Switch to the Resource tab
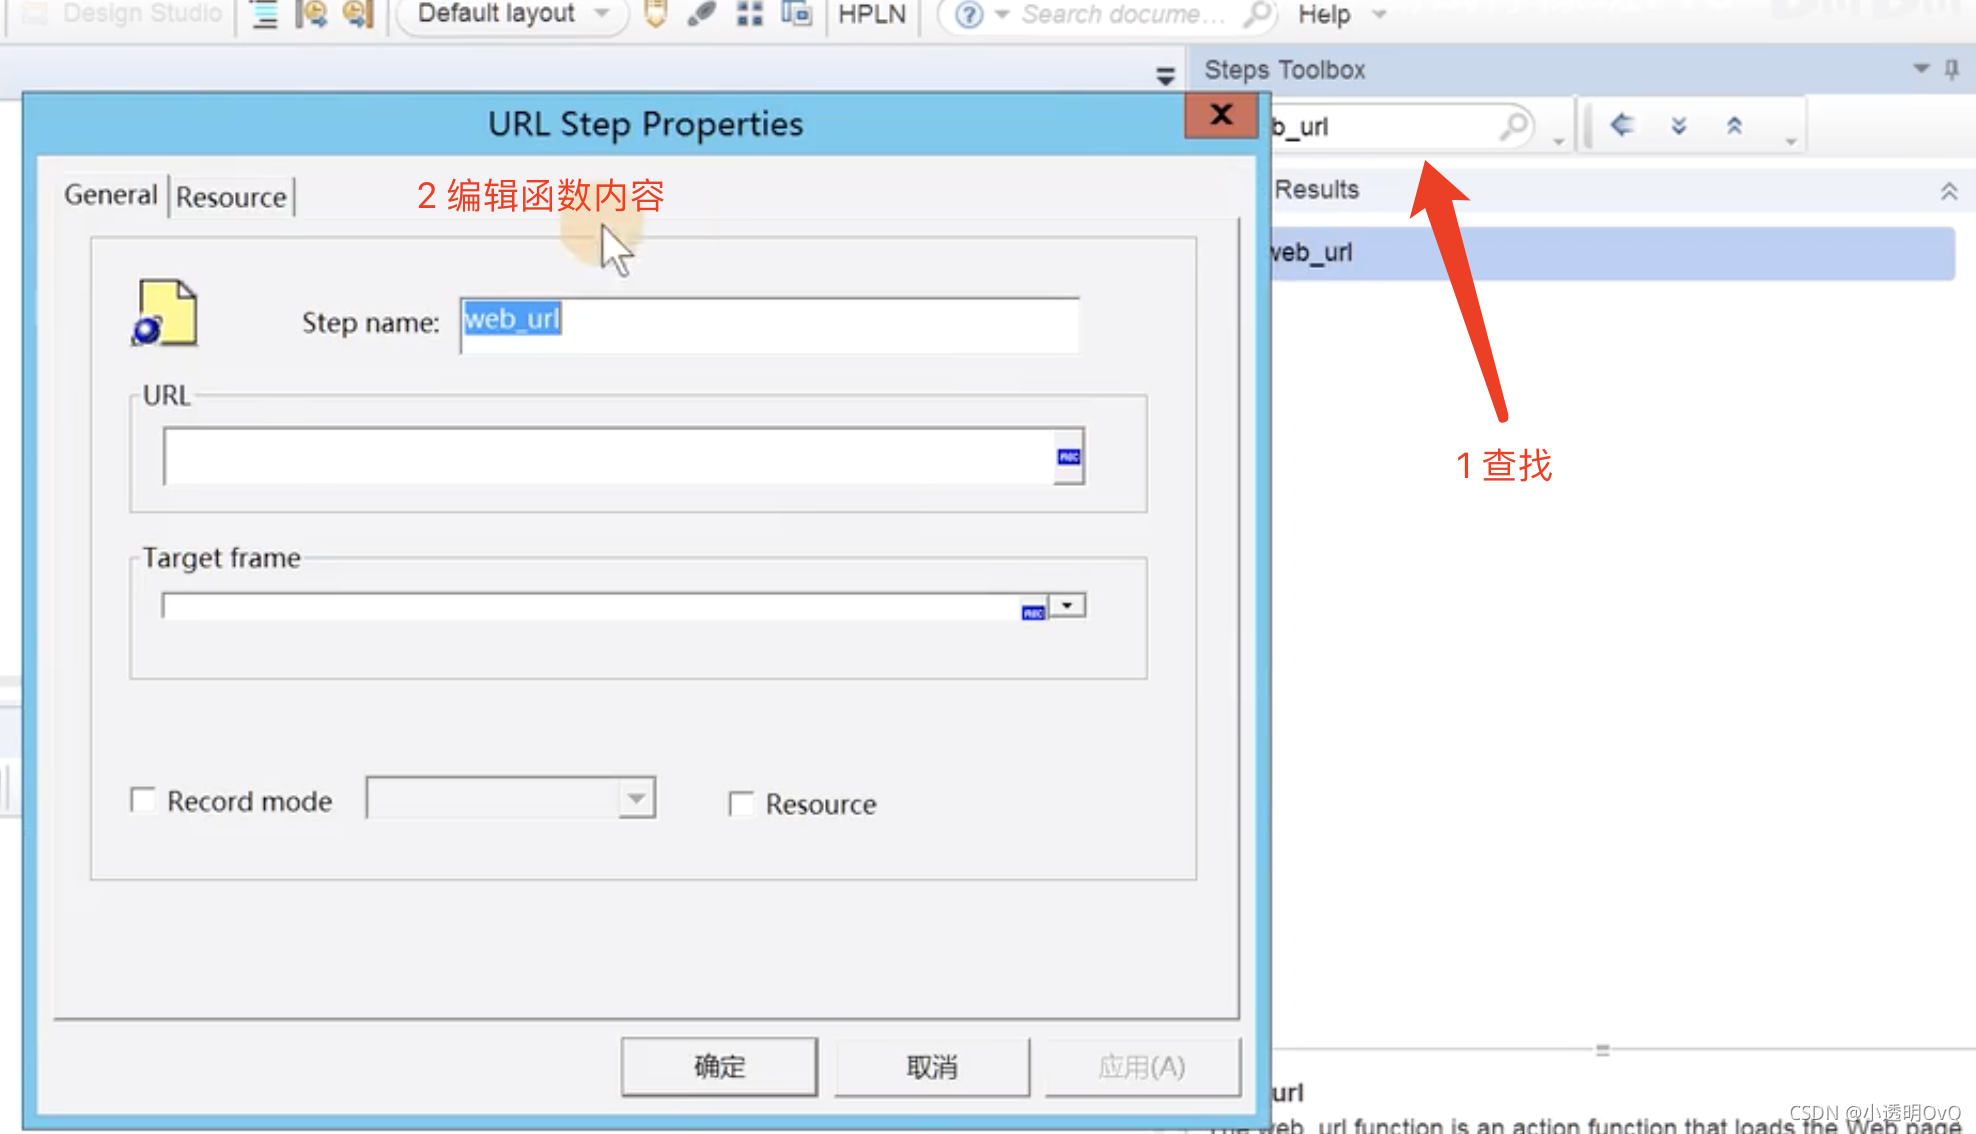The height and width of the screenshot is (1134, 1976). (231, 197)
